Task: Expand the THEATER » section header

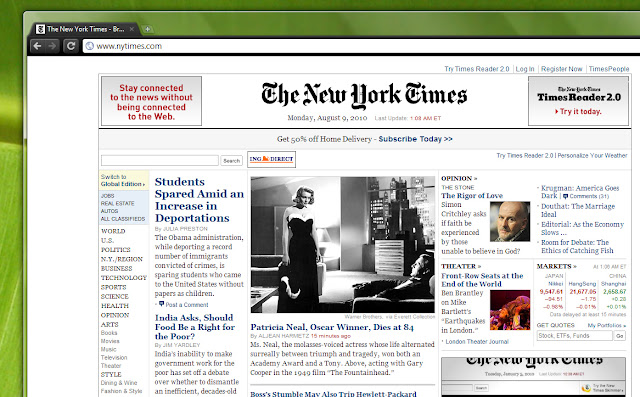Action: click(461, 266)
